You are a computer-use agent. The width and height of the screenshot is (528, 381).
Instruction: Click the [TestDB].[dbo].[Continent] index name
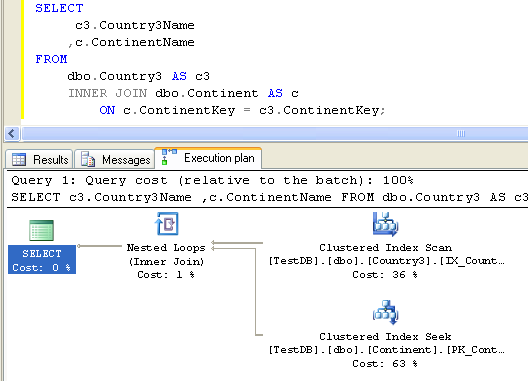pos(387,350)
